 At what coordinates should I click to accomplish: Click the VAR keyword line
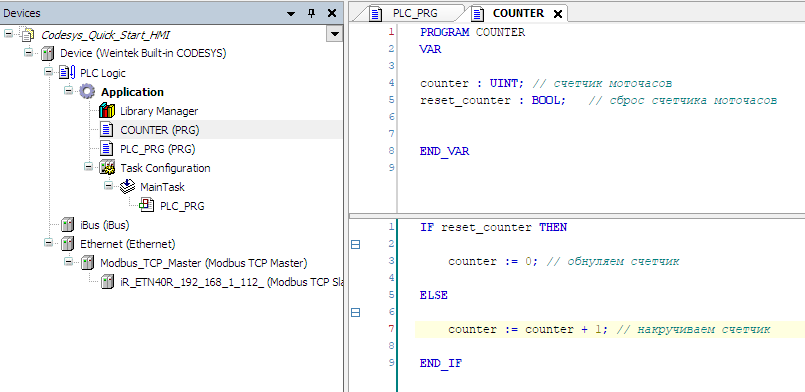point(430,49)
